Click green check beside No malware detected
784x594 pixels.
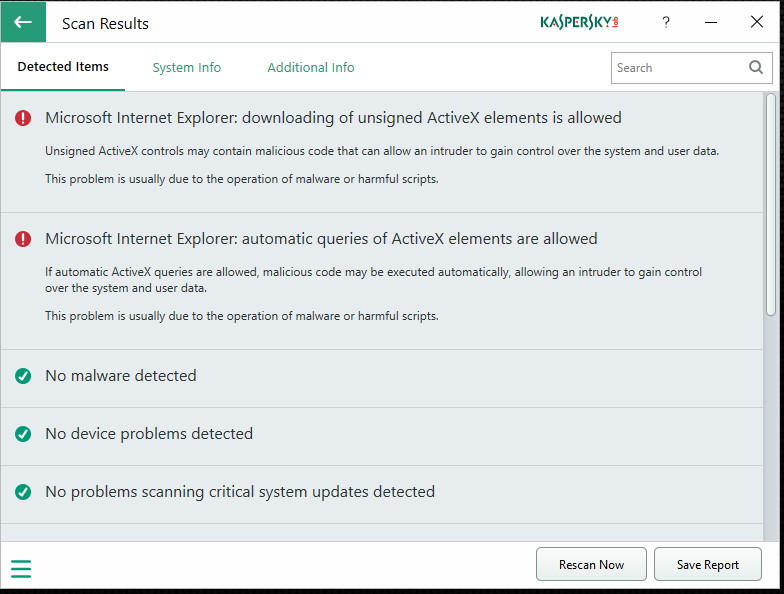click(23, 376)
